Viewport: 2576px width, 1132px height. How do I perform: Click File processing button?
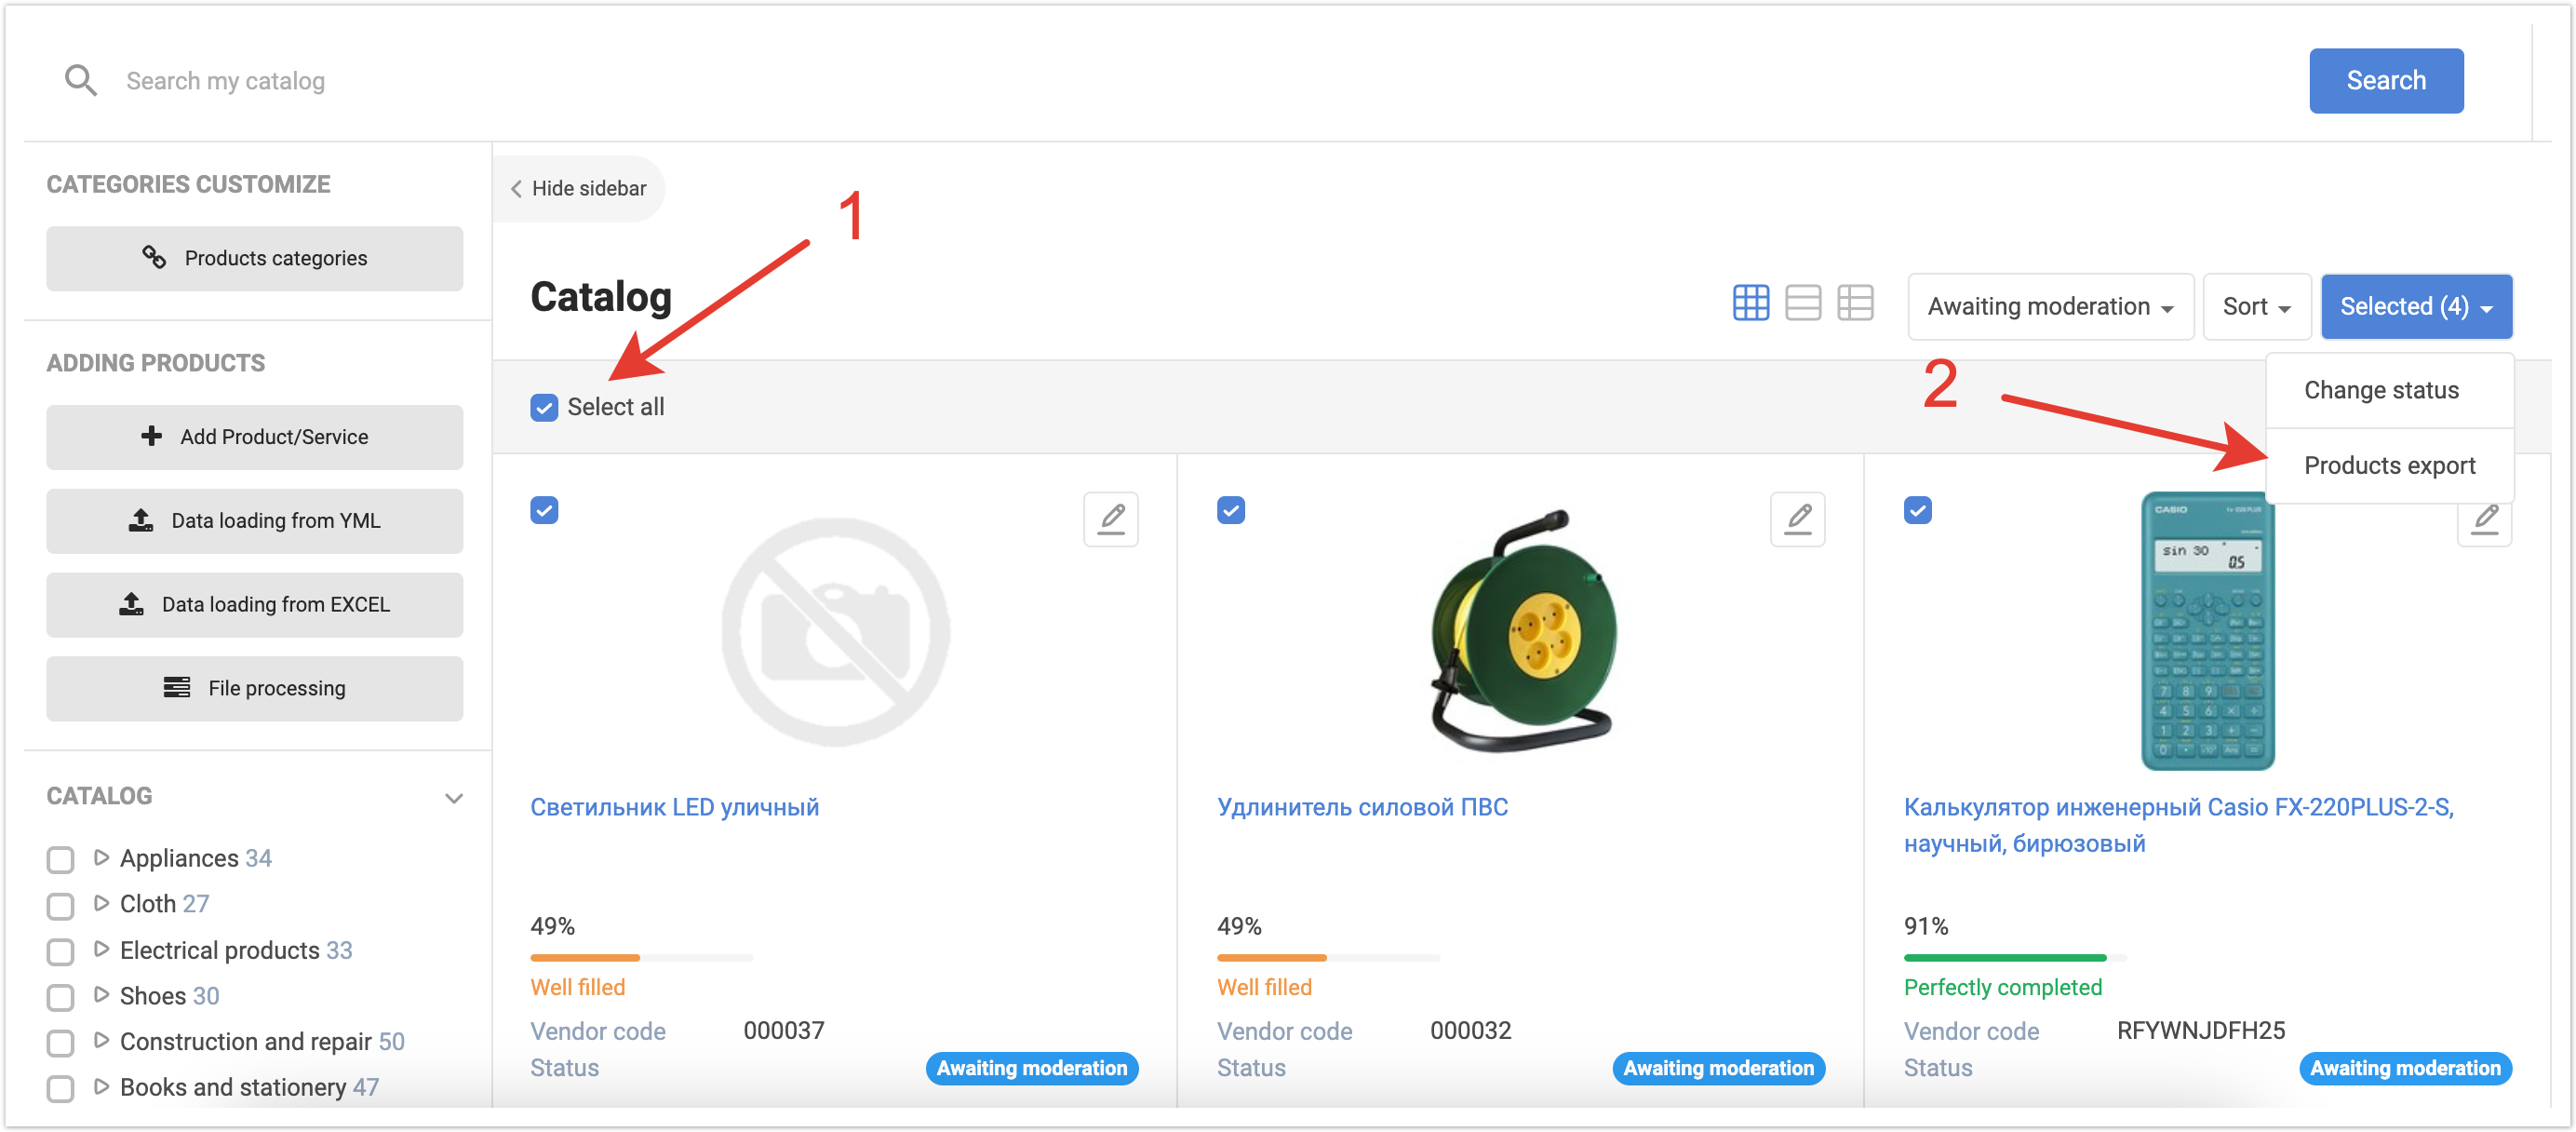[x=254, y=688]
